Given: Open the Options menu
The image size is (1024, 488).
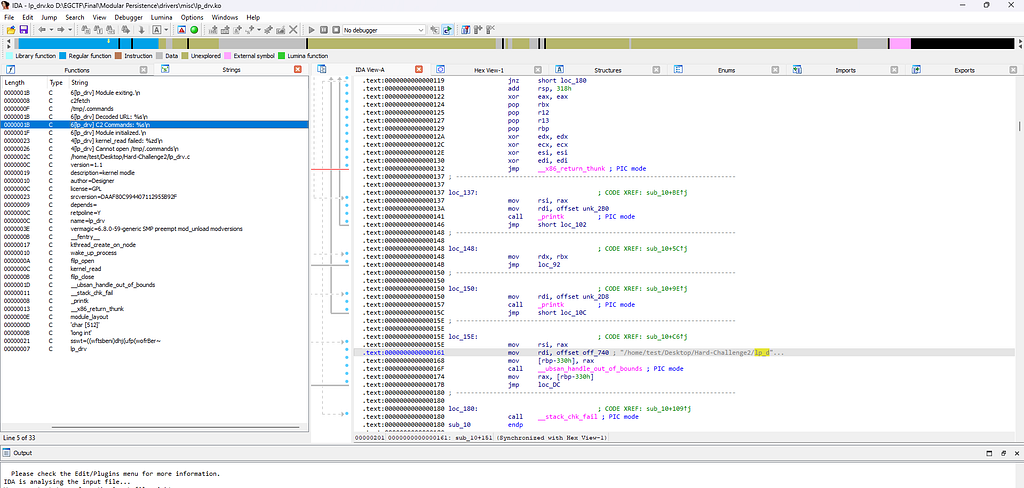Looking at the screenshot, I should (192, 17).
